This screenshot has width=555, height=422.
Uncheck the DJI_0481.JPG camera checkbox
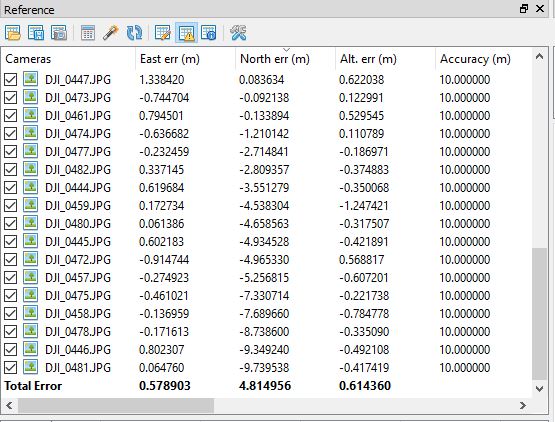(11, 368)
